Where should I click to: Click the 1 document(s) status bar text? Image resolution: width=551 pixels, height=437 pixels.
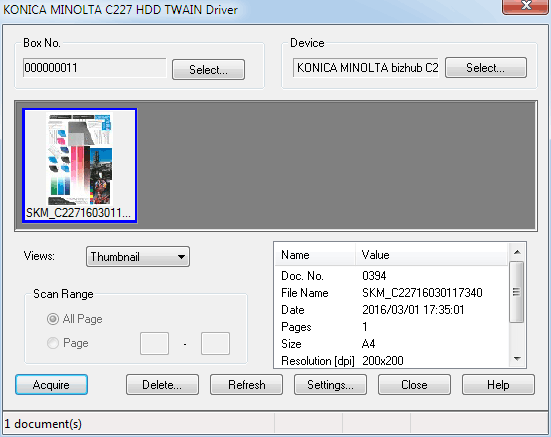pos(43,424)
